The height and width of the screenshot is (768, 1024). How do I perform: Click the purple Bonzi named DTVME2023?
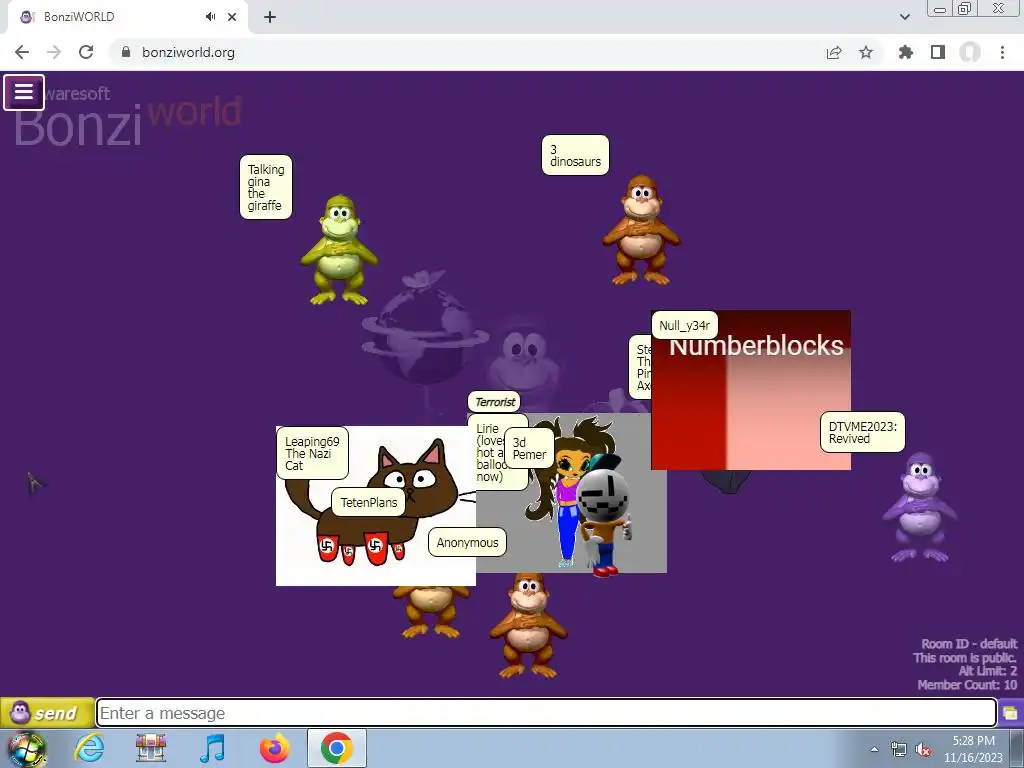click(920, 507)
